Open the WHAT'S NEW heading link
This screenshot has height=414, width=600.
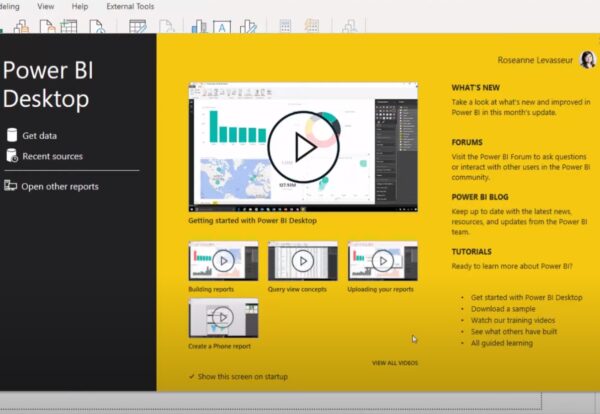tap(476, 88)
